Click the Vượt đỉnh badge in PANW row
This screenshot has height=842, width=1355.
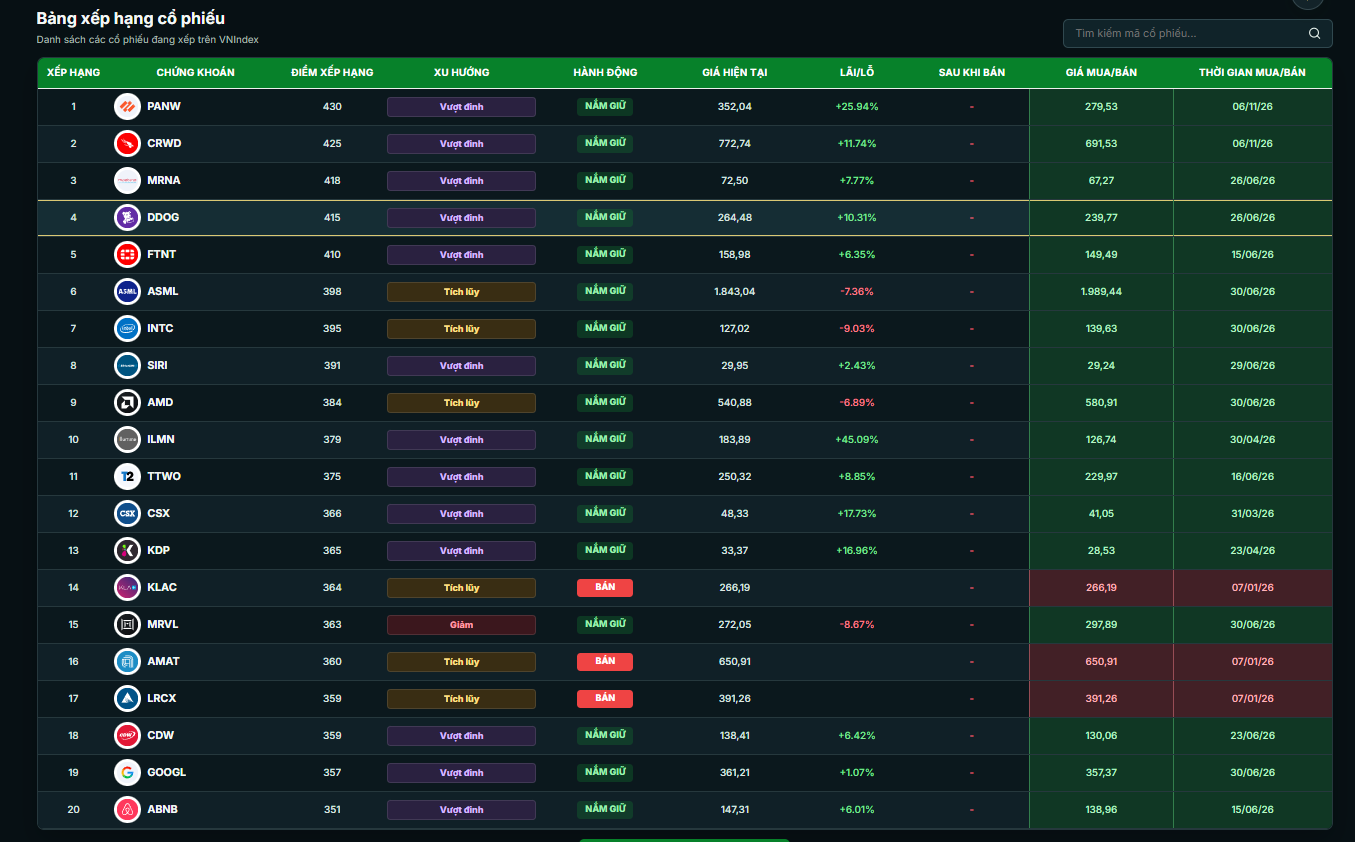pyautogui.click(x=461, y=107)
